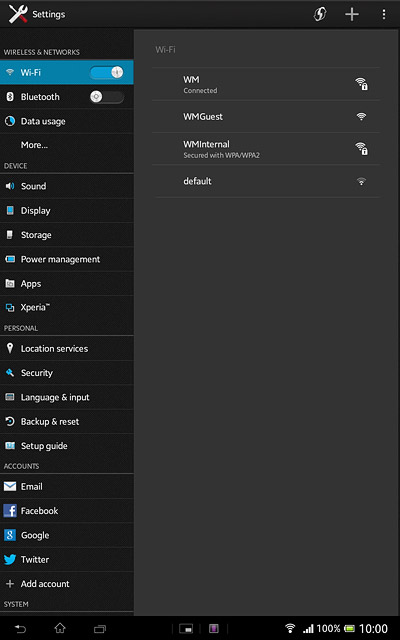
Task: Tap the Facebook account icon
Action: click(10, 511)
